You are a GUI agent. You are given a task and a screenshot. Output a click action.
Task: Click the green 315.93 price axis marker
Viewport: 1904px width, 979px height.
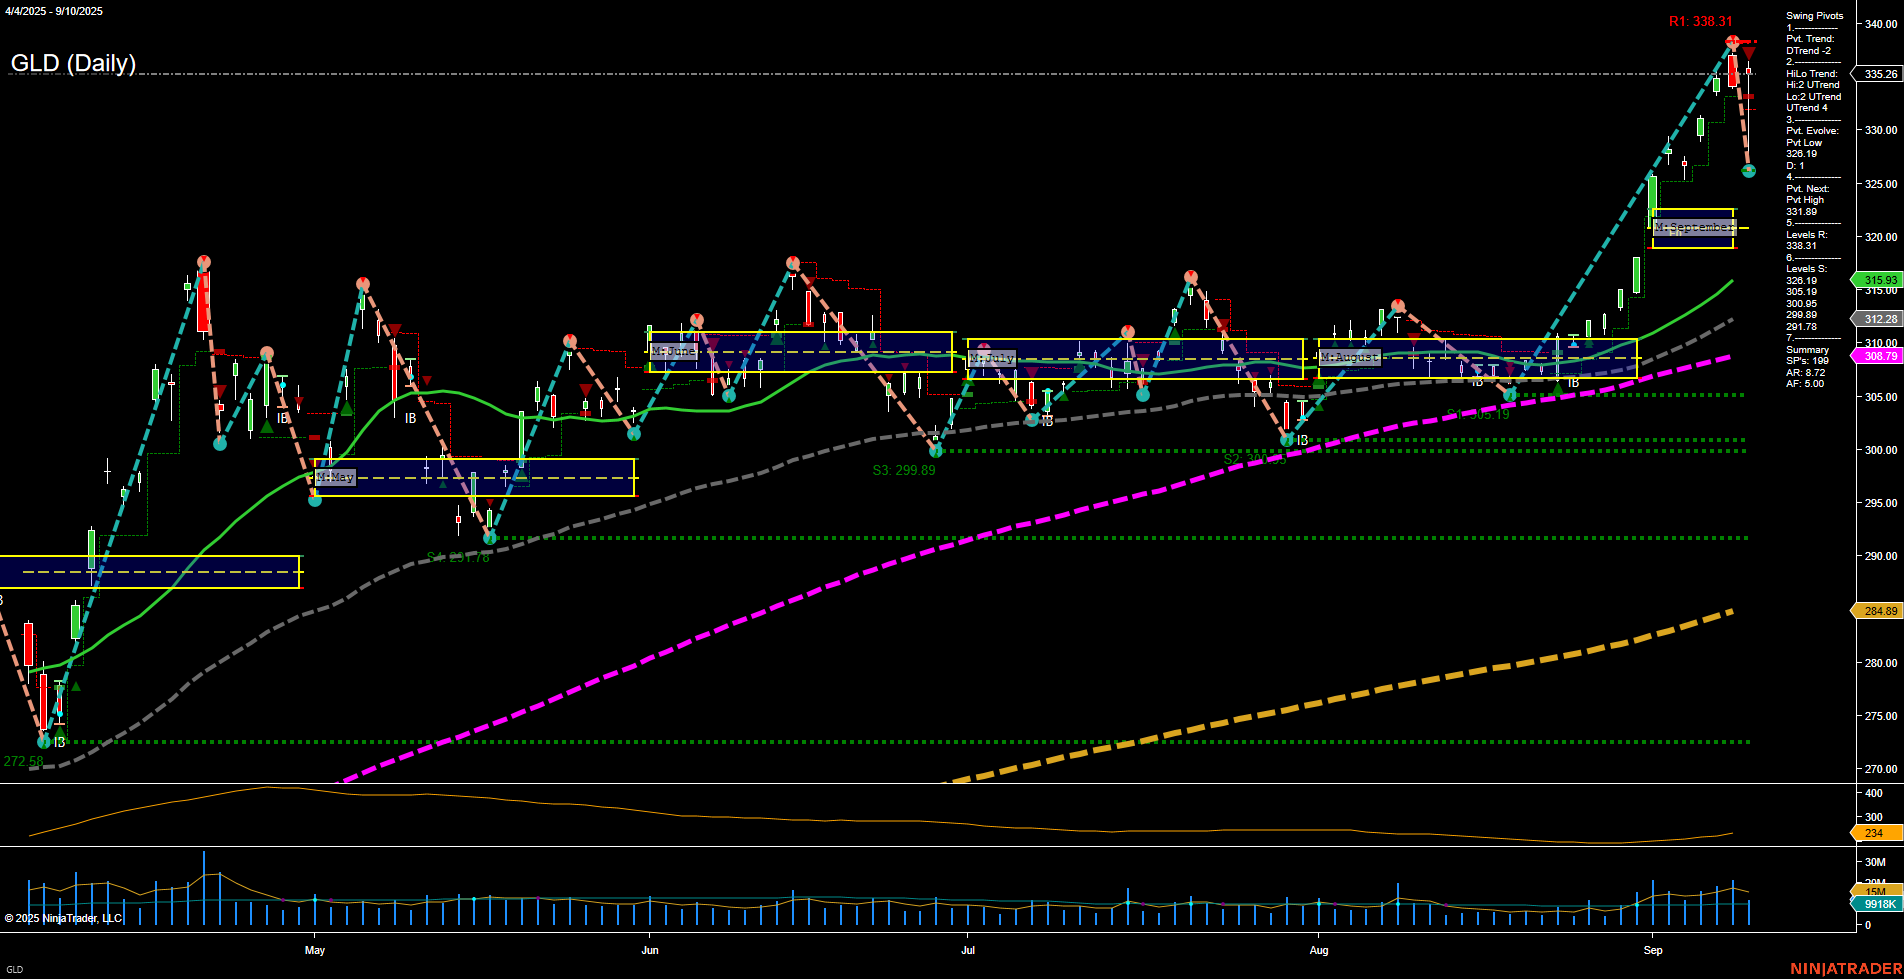[1879, 280]
